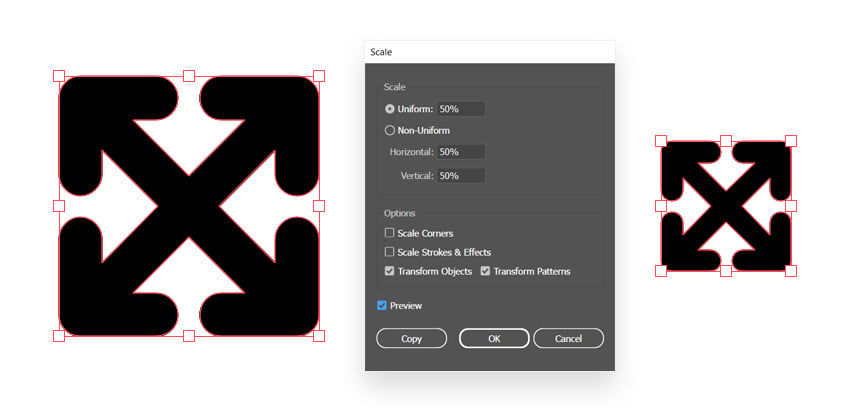The height and width of the screenshot is (412, 850).
Task: Click the 'Horizontal:' label text
Action: click(411, 152)
